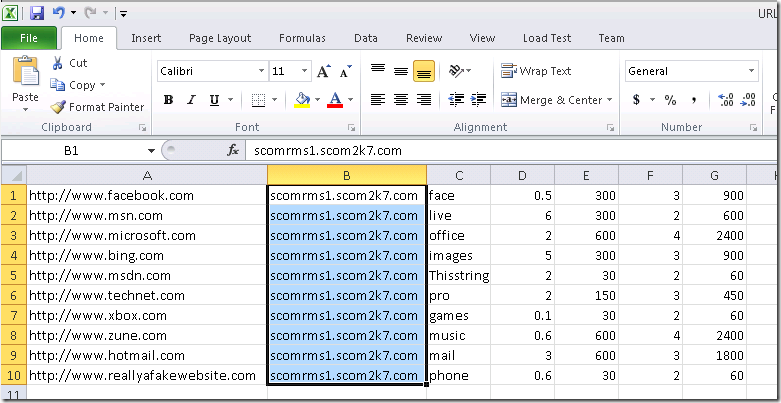781x403 pixels.
Task: Activate the Format Painter brush
Action: (98, 107)
